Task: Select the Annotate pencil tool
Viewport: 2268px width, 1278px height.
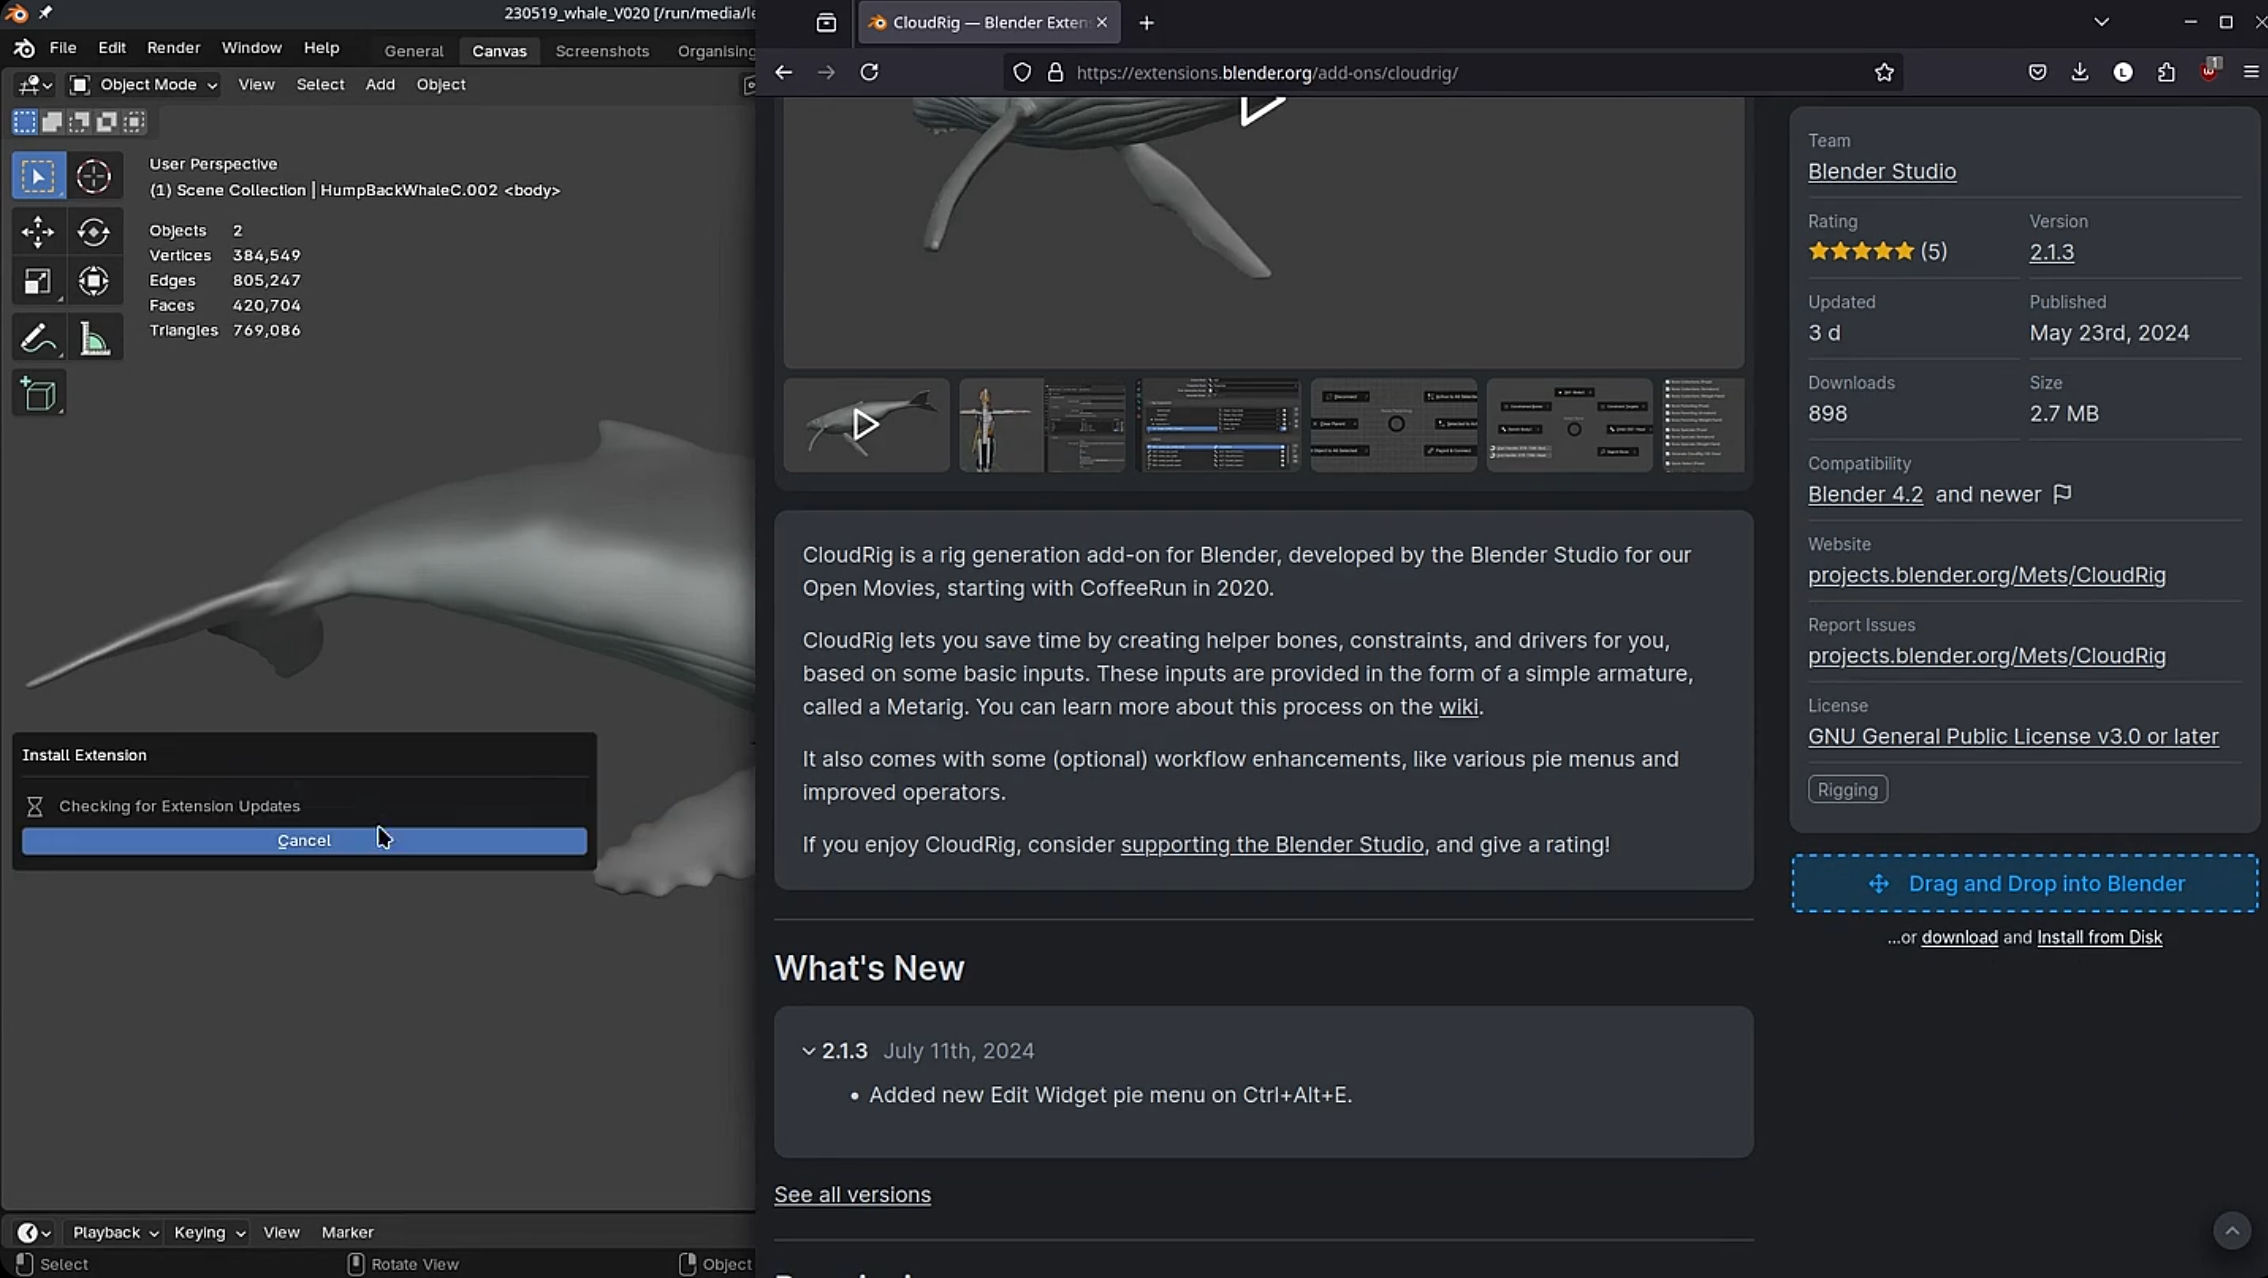Action: pyautogui.click(x=38, y=339)
